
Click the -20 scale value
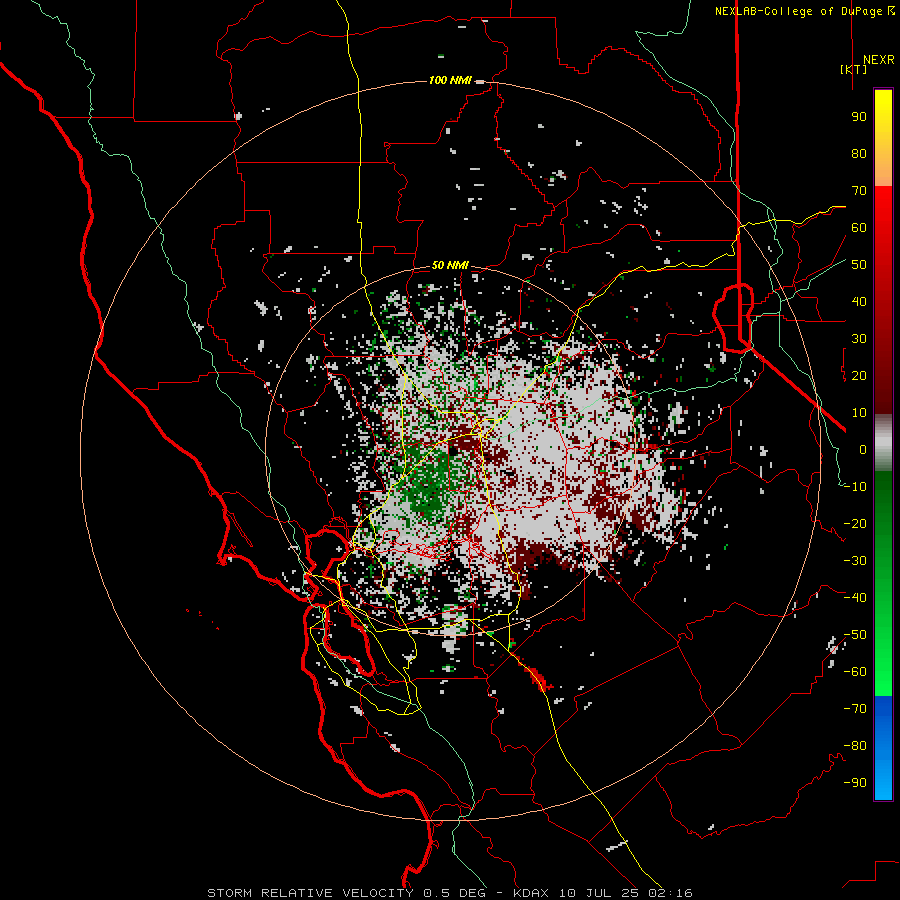[855, 523]
